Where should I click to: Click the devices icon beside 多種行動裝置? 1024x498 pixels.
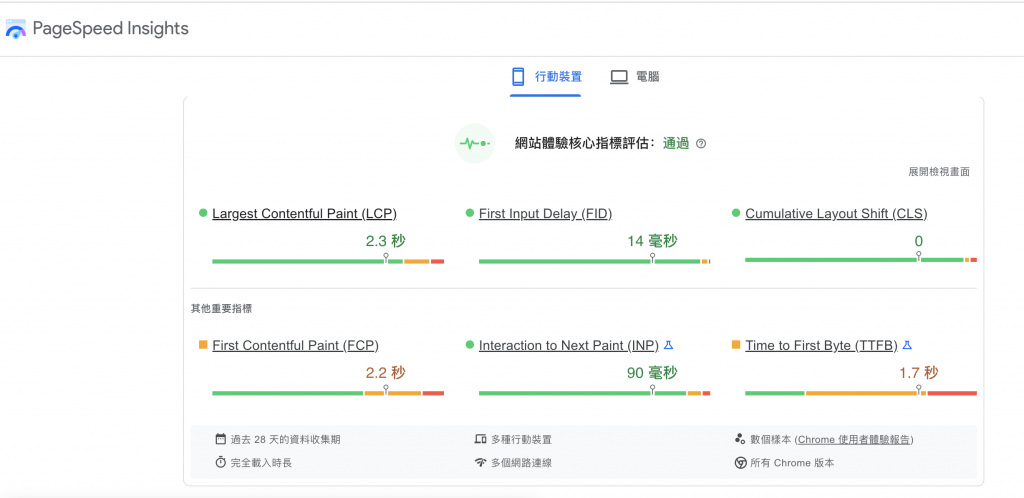[x=481, y=439]
